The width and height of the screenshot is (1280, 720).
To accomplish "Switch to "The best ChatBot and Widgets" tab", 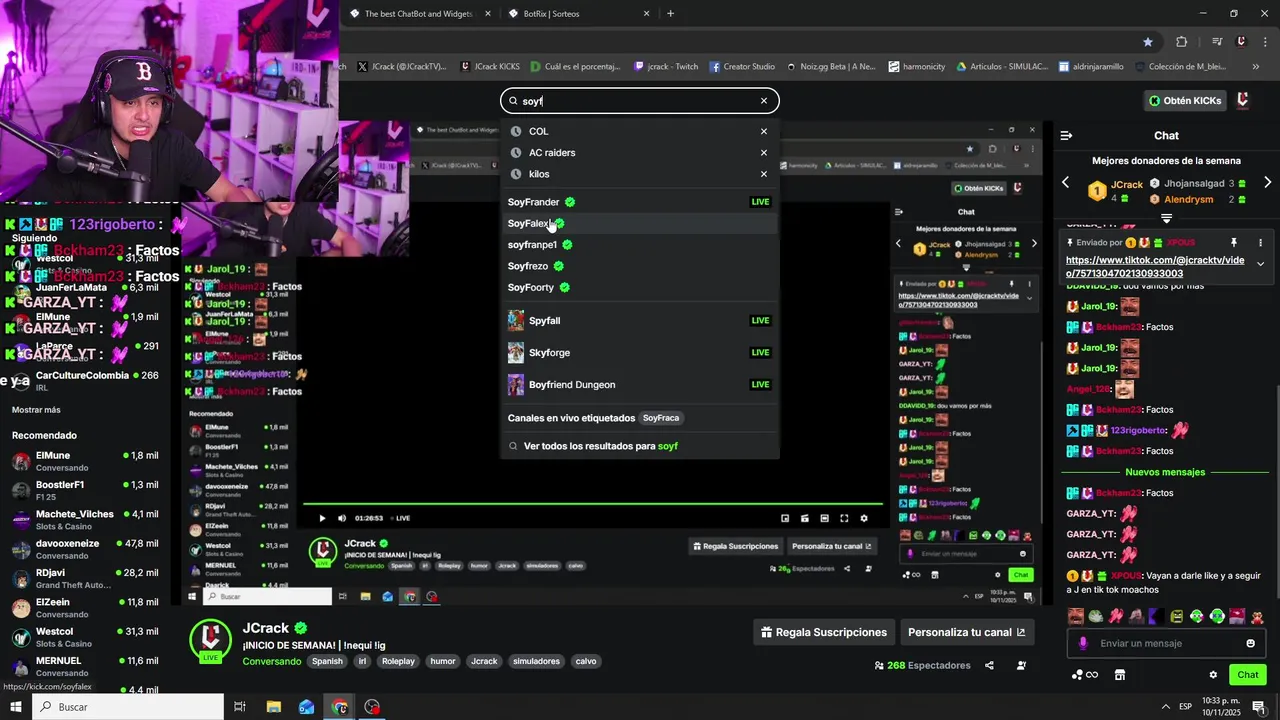I will point(420,14).
